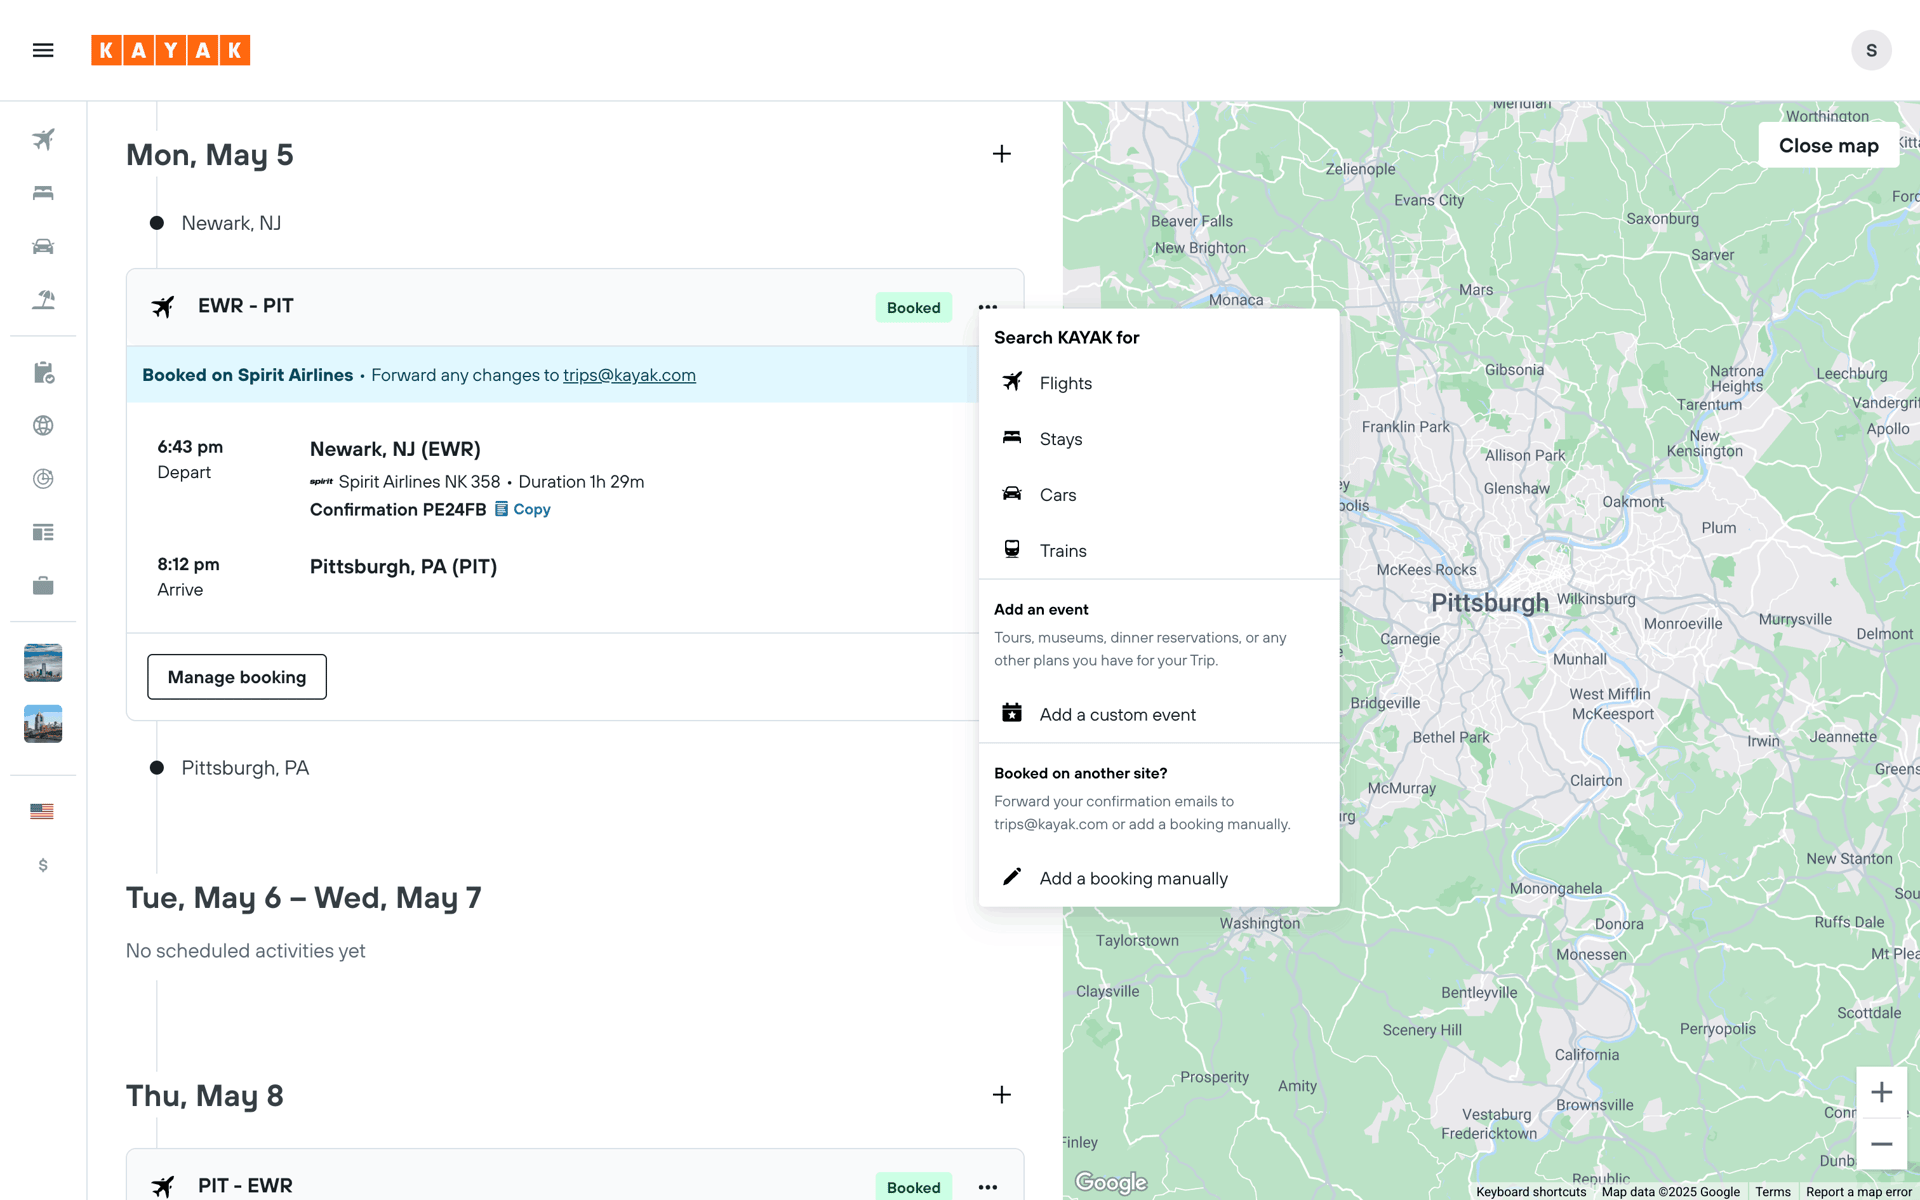Viewport: 1920px width, 1200px height.
Task: Open the user account avatar S
Action: pyautogui.click(x=1871, y=50)
